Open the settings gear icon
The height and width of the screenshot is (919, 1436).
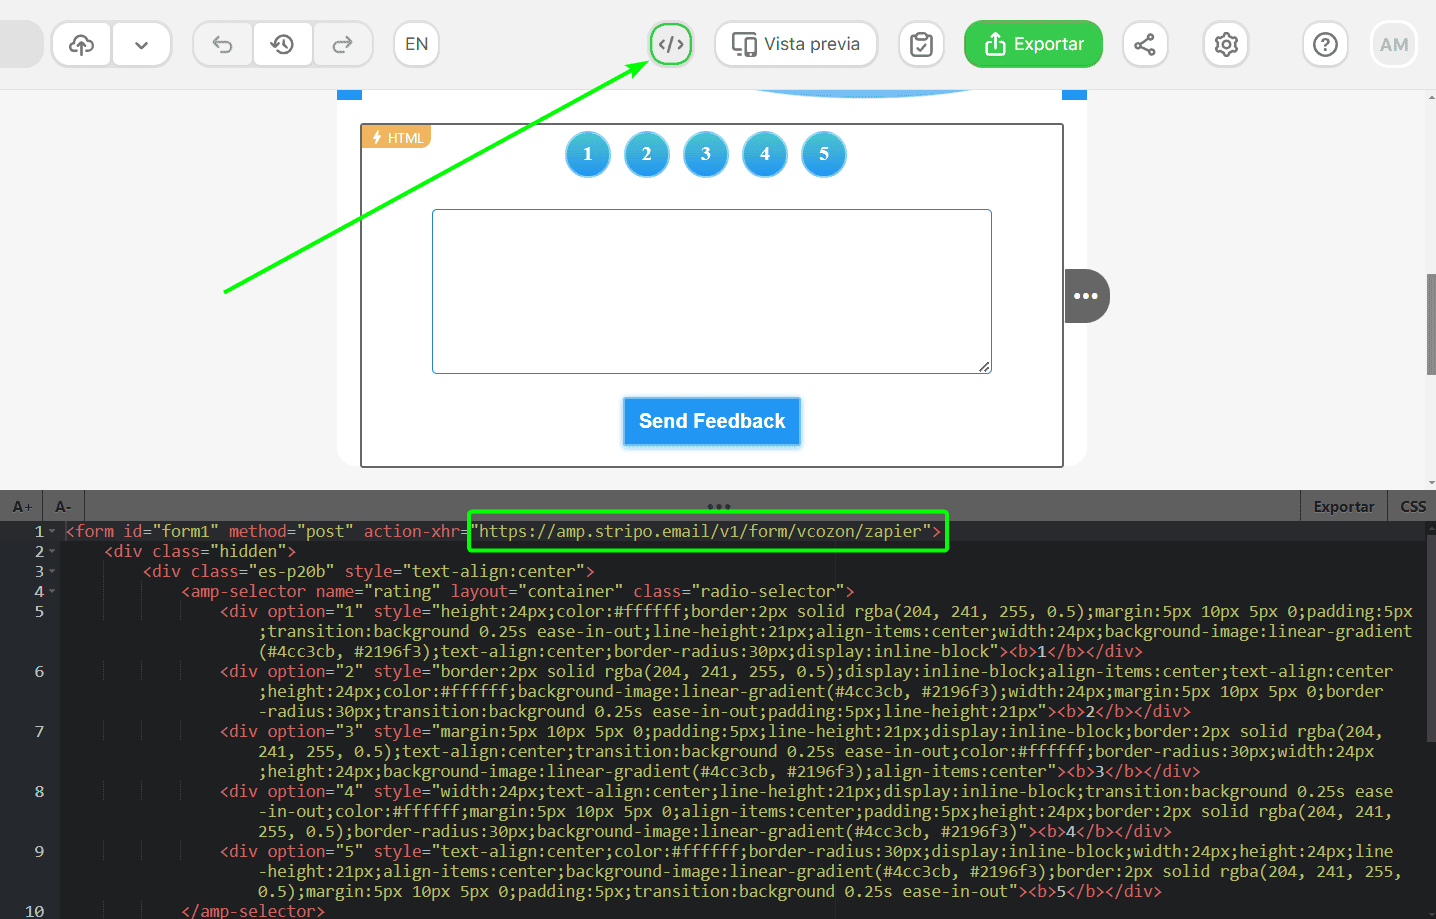coord(1226,44)
